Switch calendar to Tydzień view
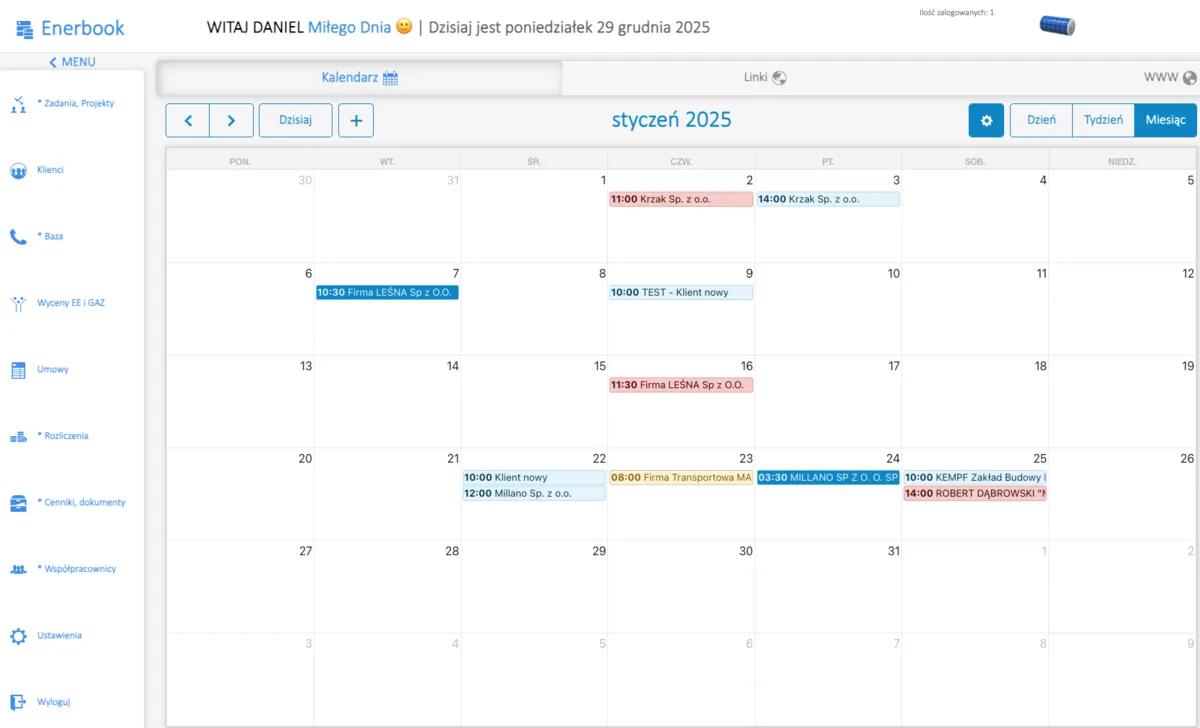The width and height of the screenshot is (1200, 728). click(x=1103, y=120)
